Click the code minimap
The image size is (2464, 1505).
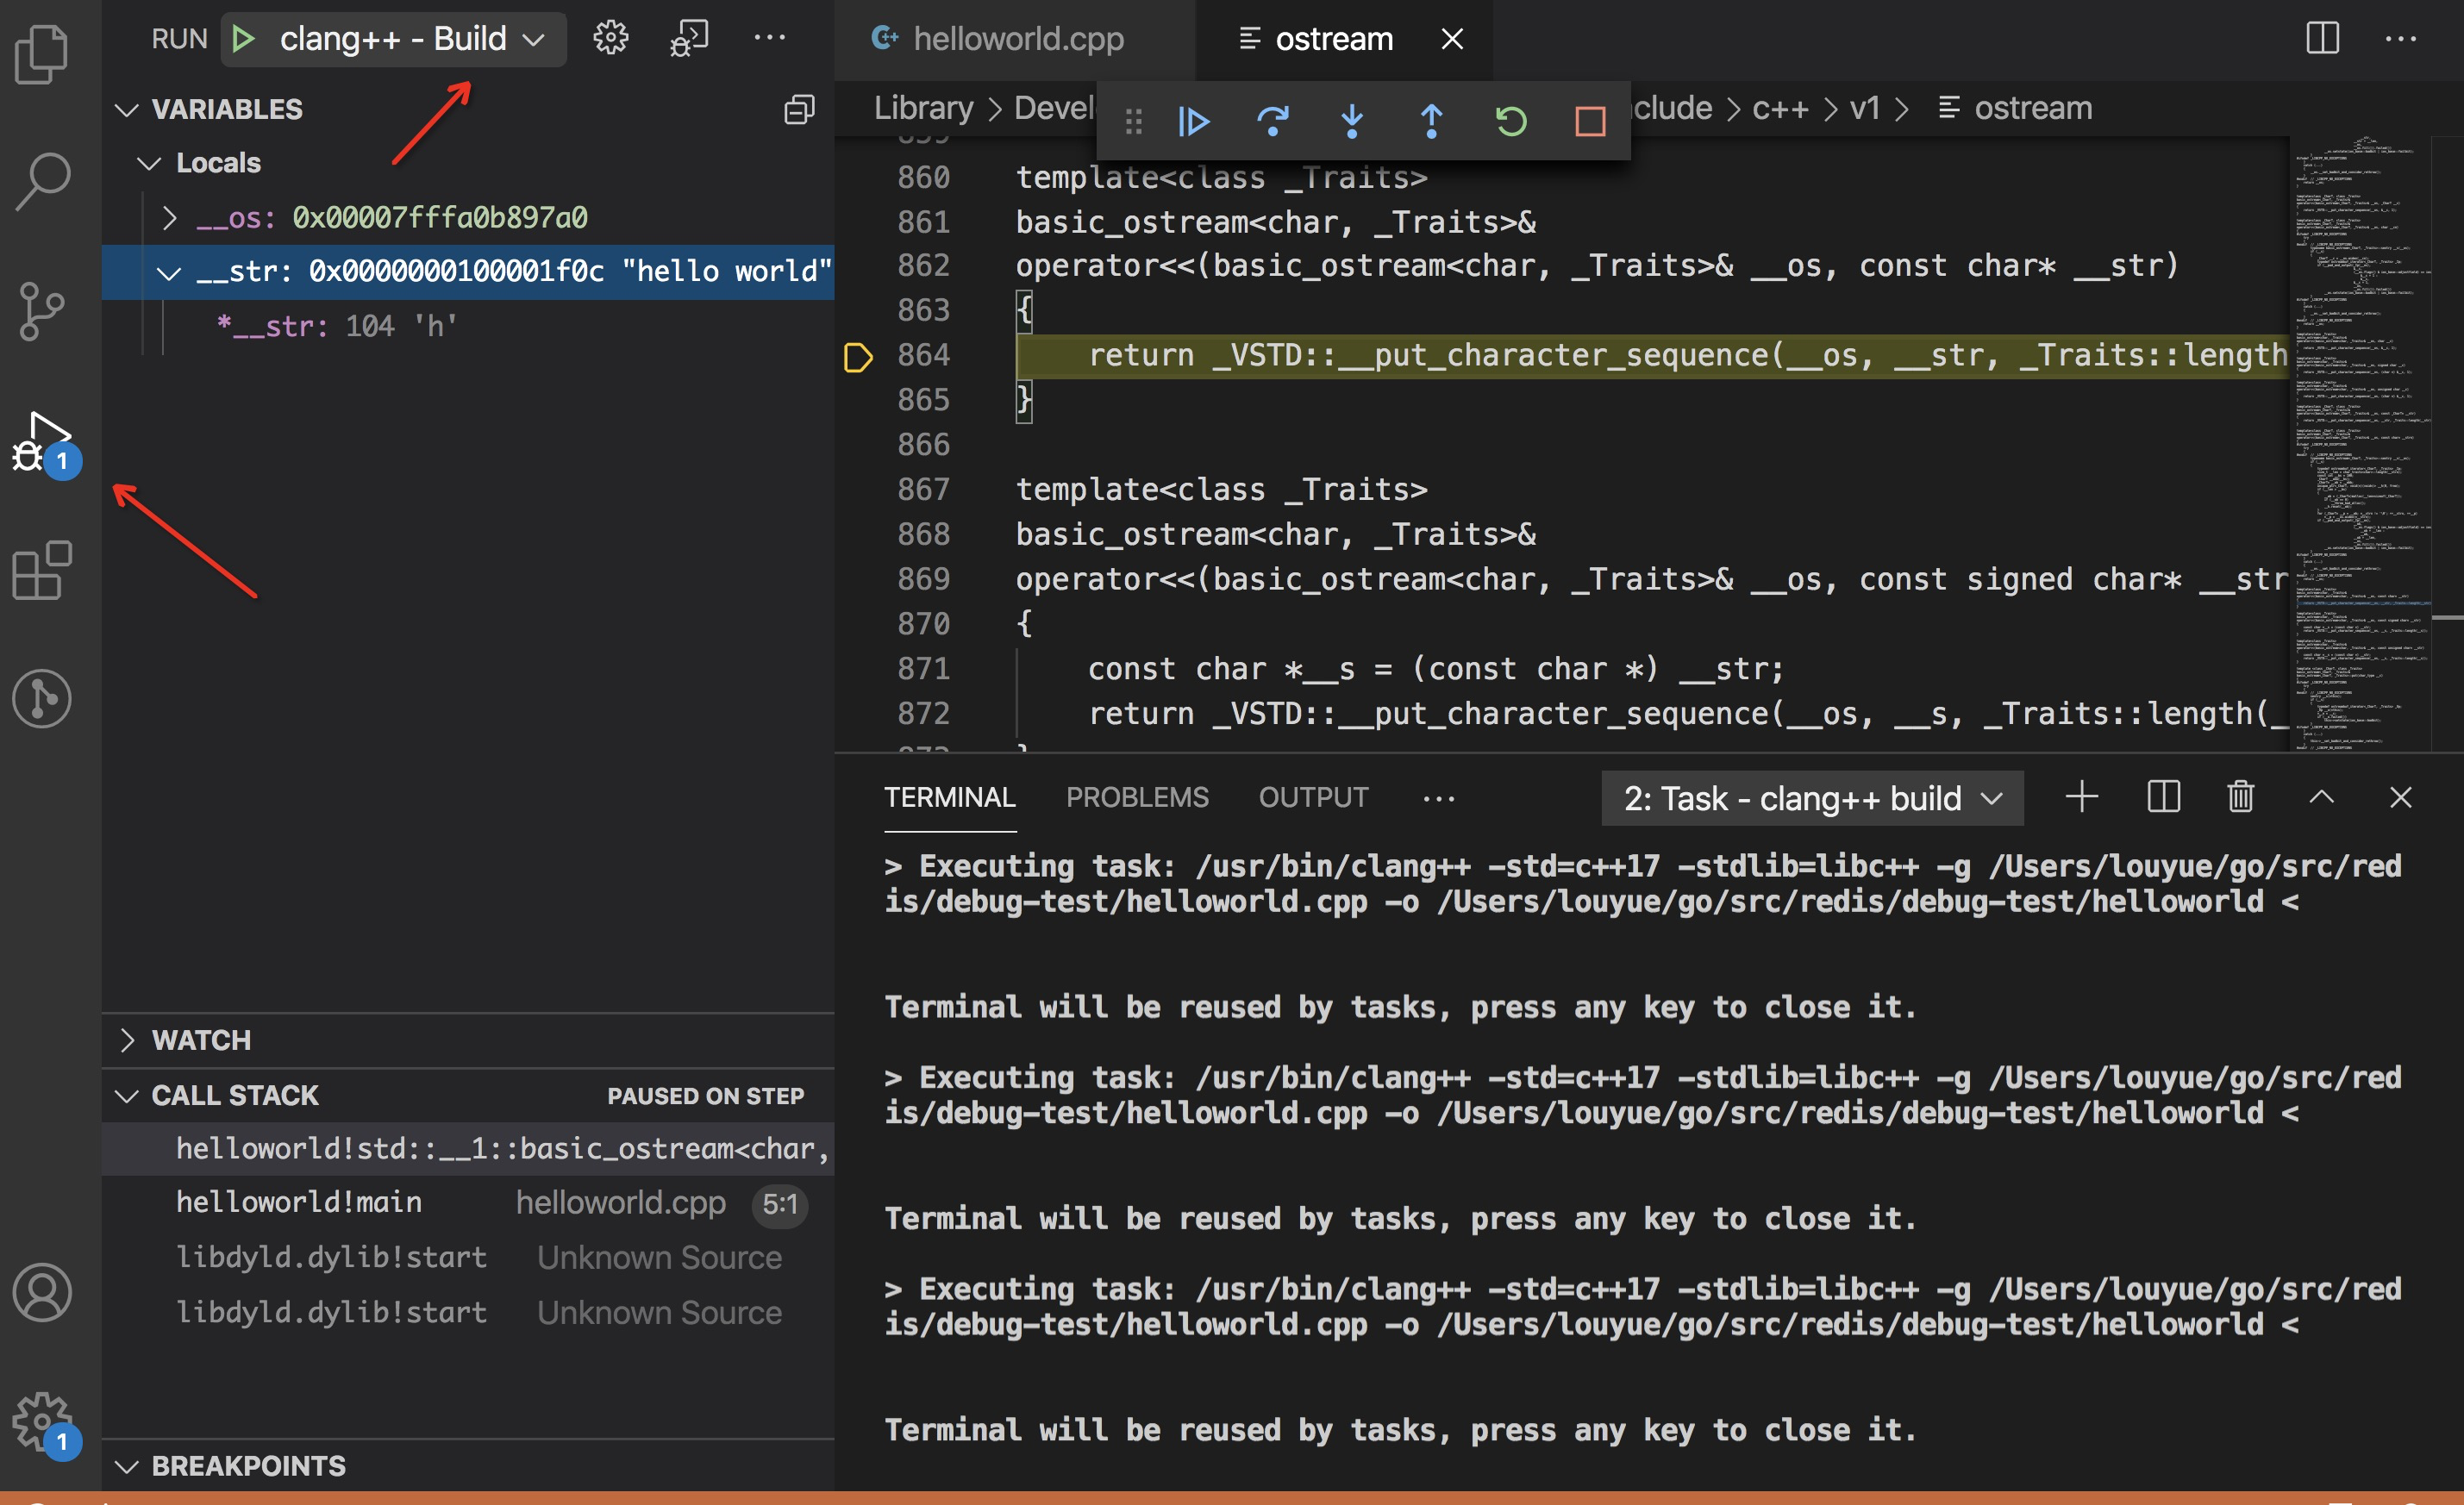coord(2362,443)
